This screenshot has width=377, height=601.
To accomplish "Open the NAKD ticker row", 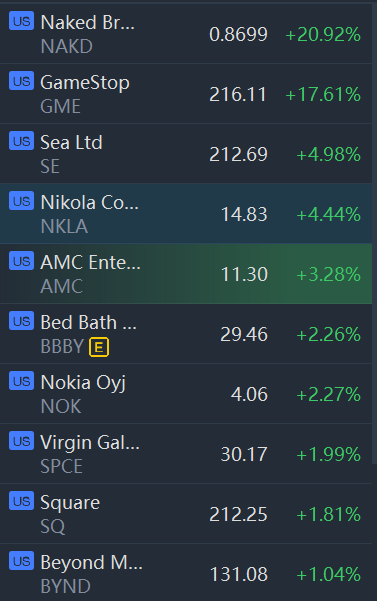I will click(x=186, y=34).
